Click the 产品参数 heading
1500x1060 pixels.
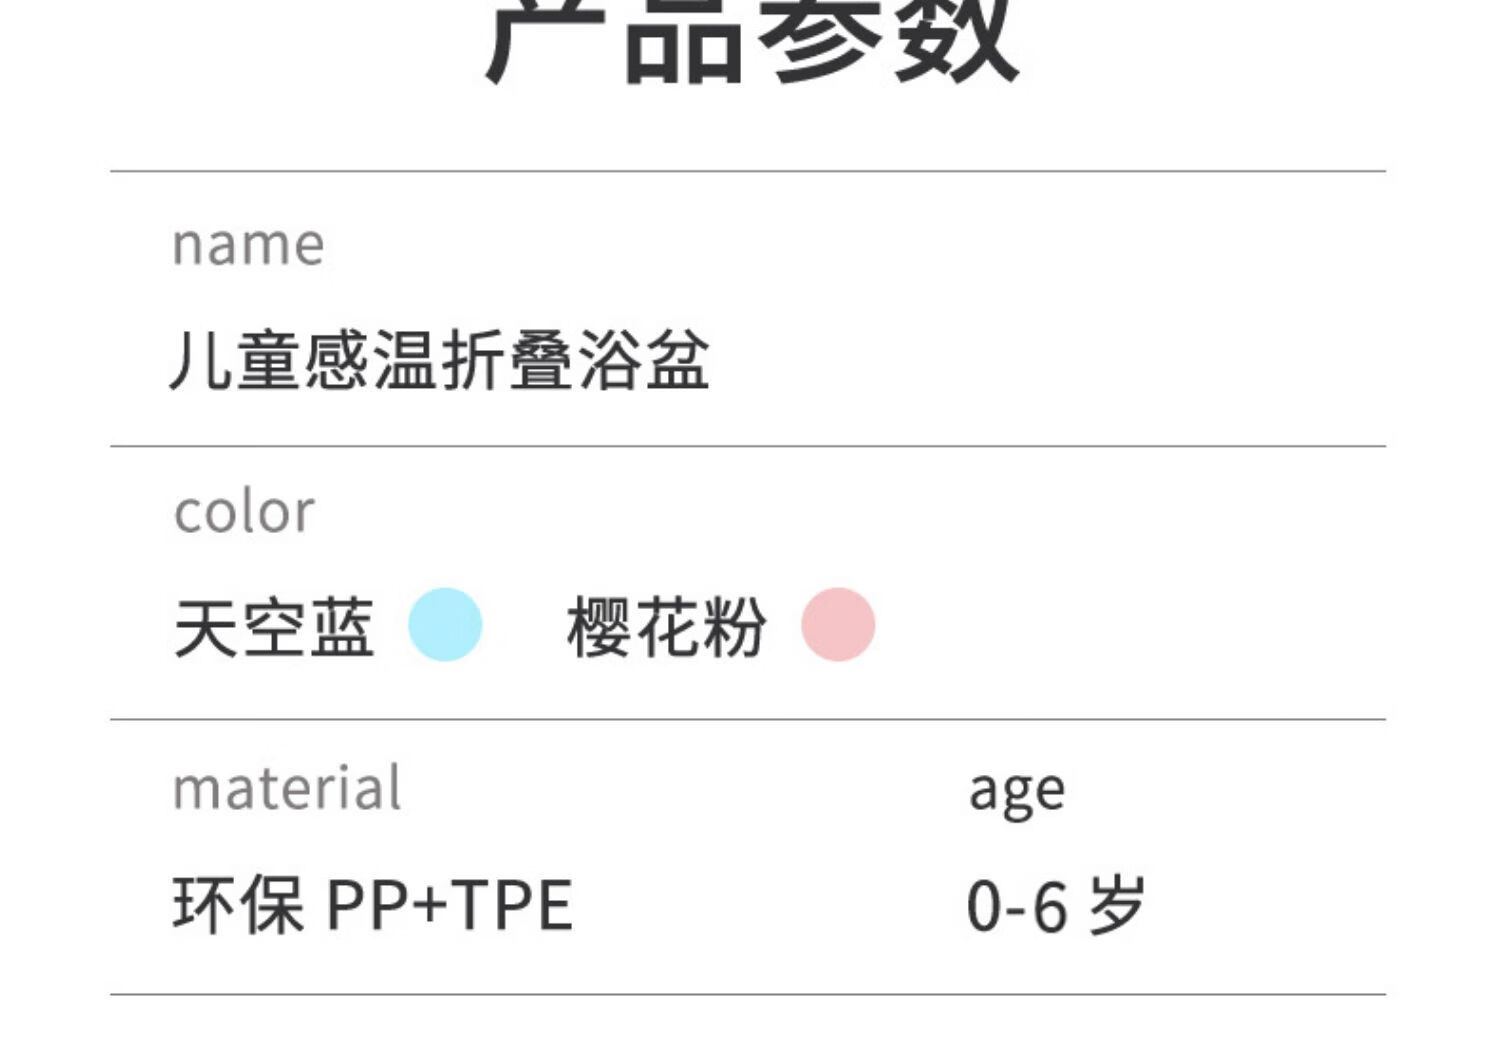coord(752,40)
